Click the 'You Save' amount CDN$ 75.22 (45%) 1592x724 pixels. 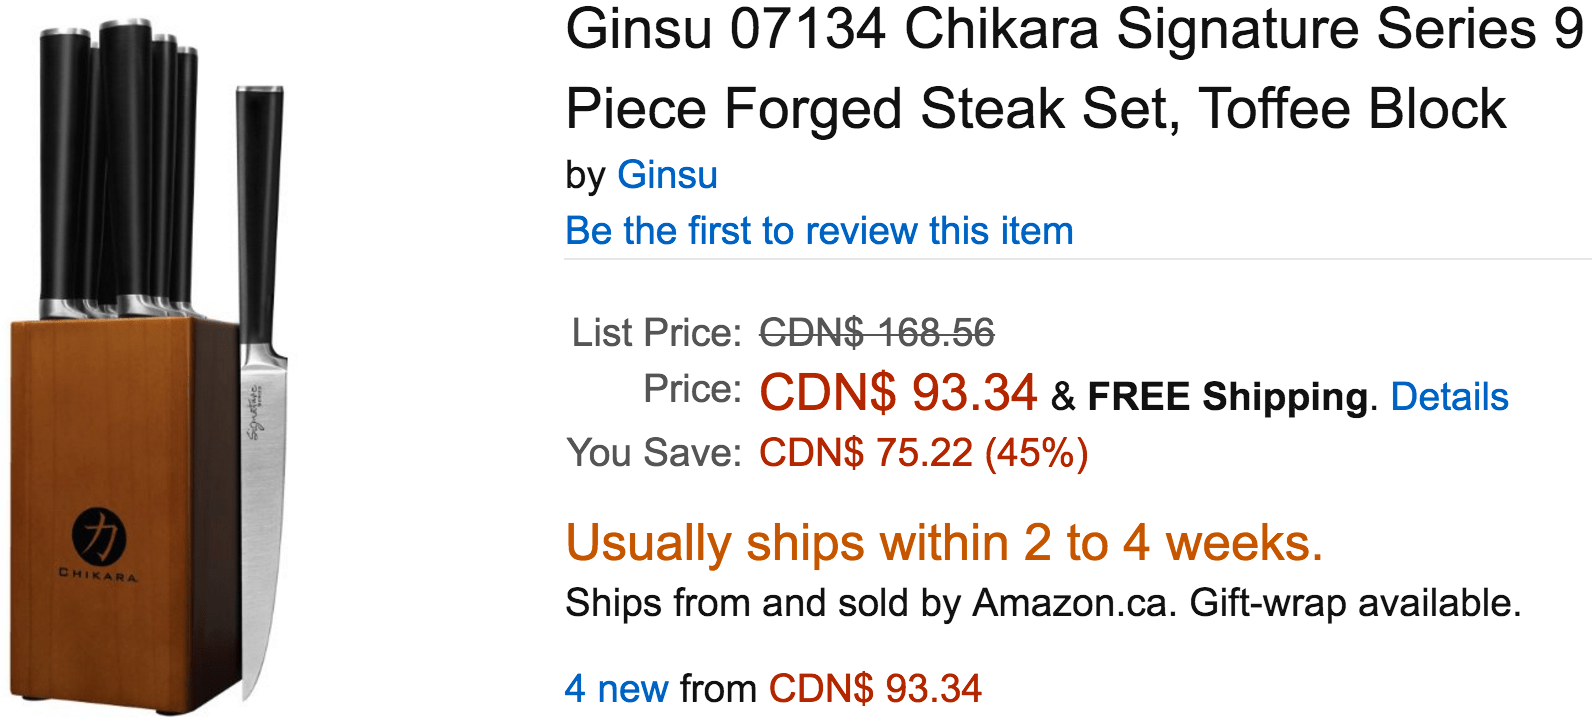(x=923, y=453)
